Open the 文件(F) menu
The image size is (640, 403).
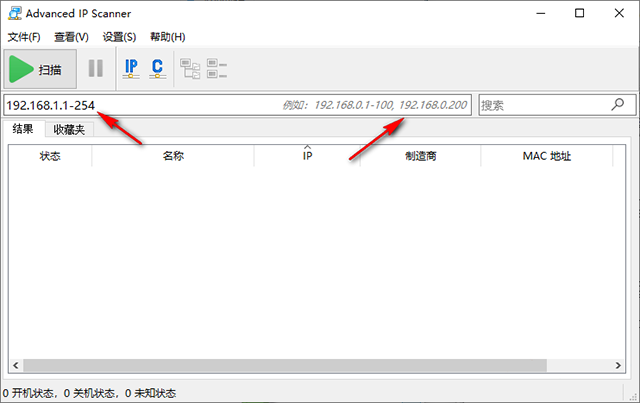tap(24, 37)
